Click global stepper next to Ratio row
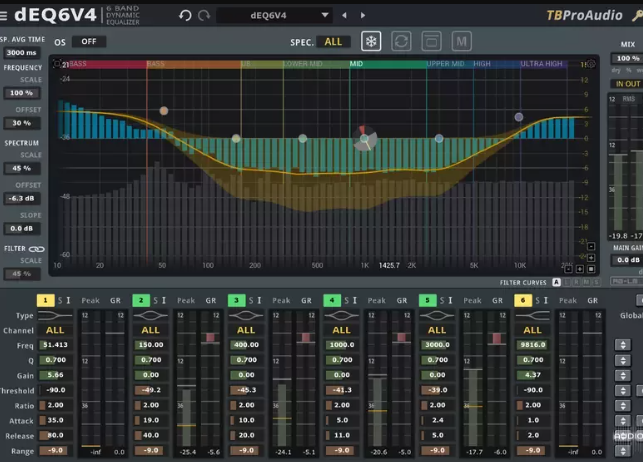Screen dimensions: 643x462 (623, 406)
